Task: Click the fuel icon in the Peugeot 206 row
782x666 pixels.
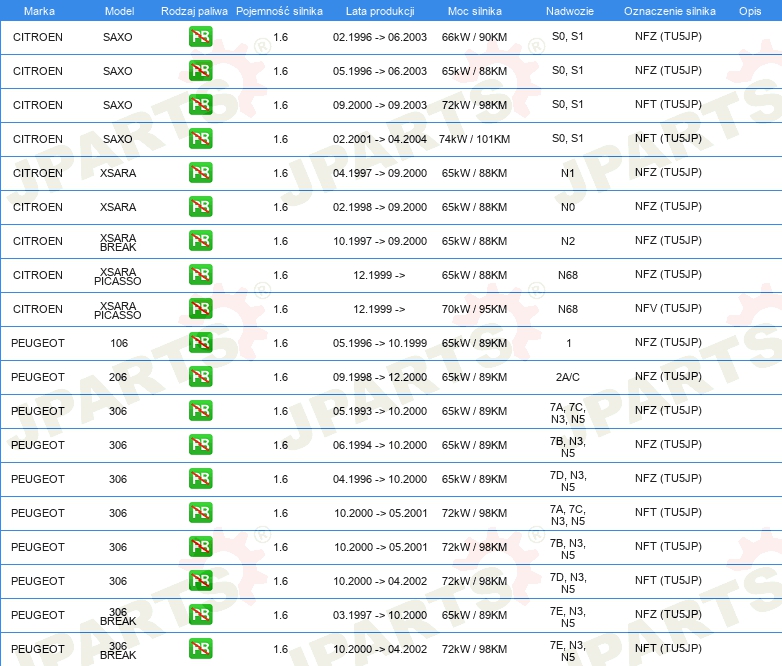Action: click(200, 377)
